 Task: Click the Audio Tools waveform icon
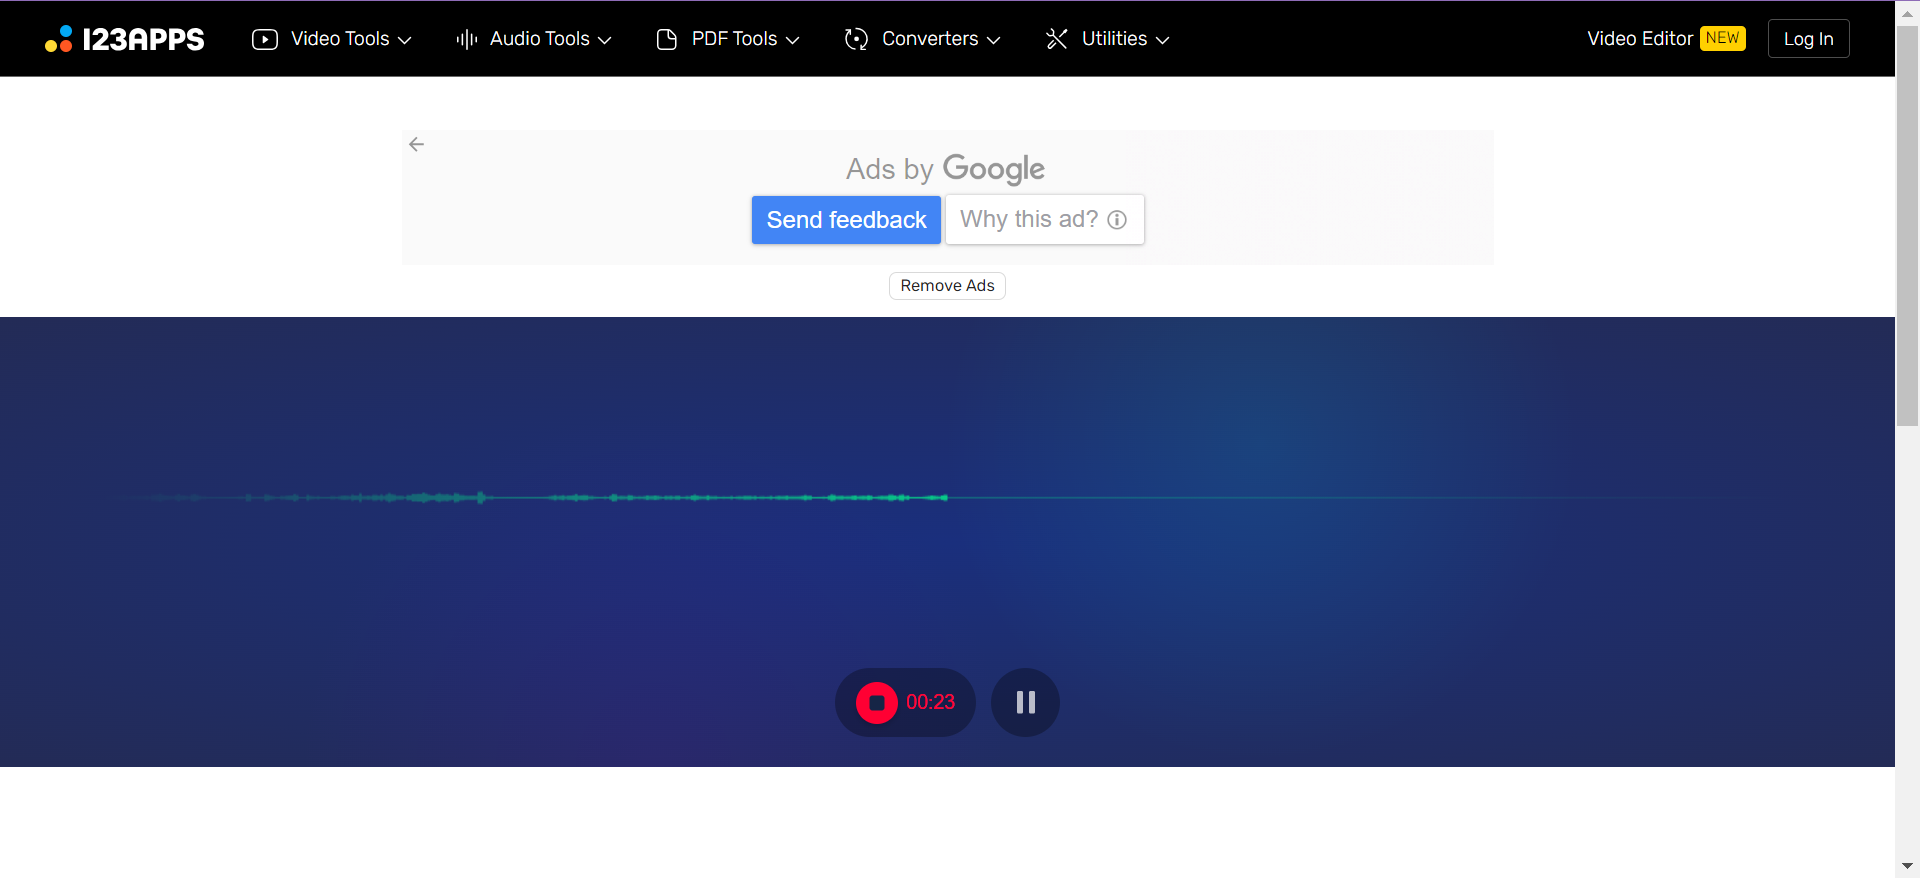[x=467, y=39]
